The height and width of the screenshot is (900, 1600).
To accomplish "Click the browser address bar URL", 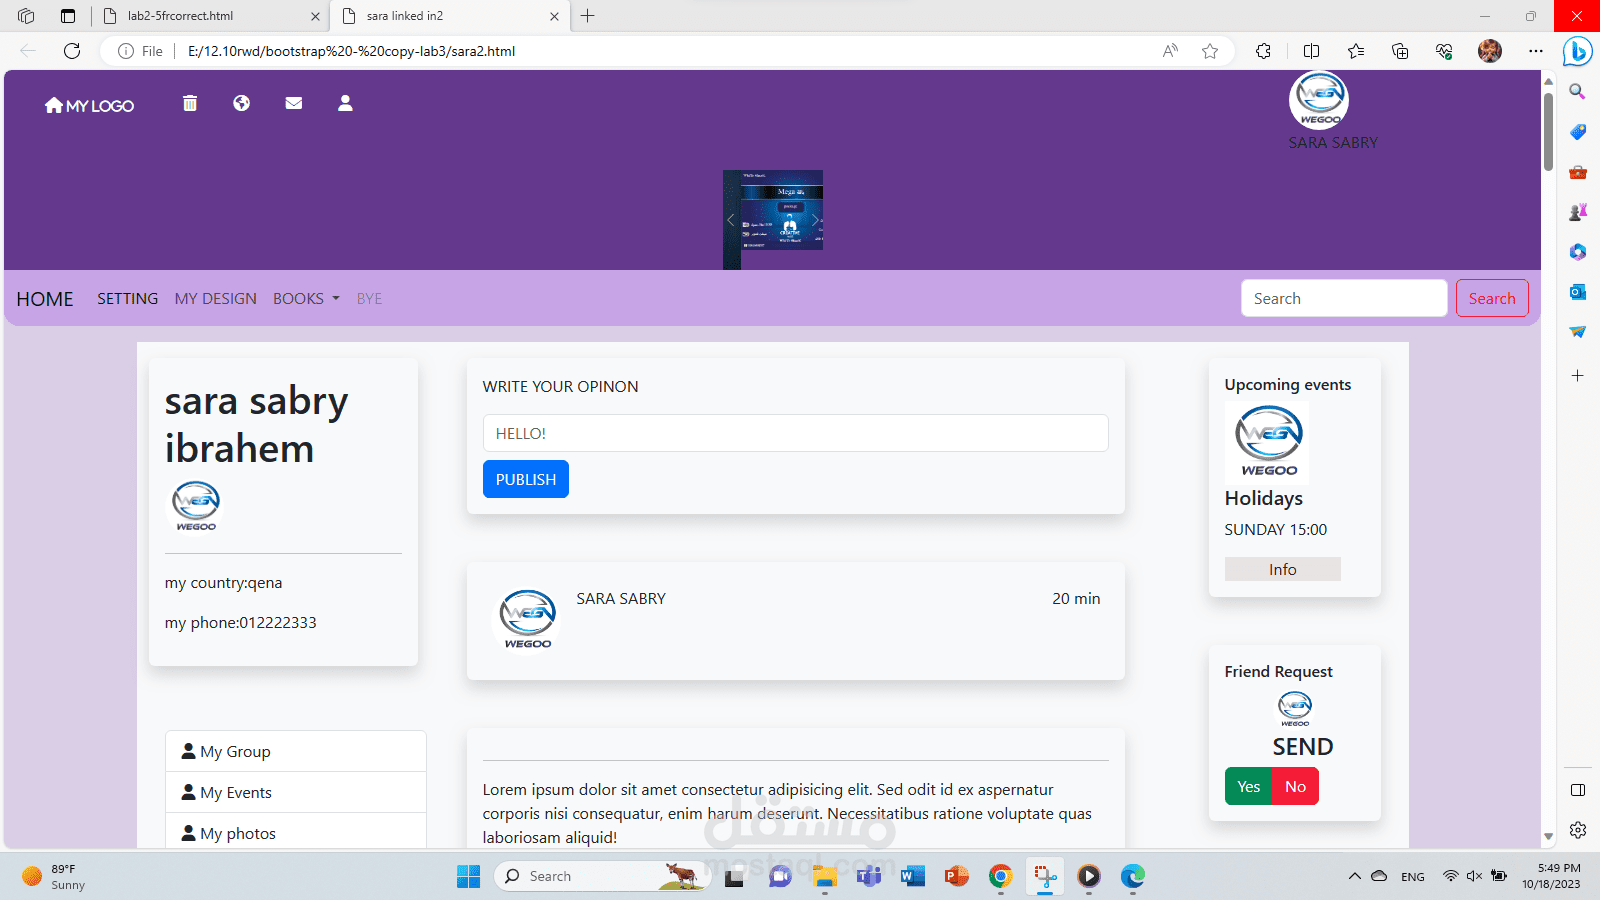I will pos(351,51).
